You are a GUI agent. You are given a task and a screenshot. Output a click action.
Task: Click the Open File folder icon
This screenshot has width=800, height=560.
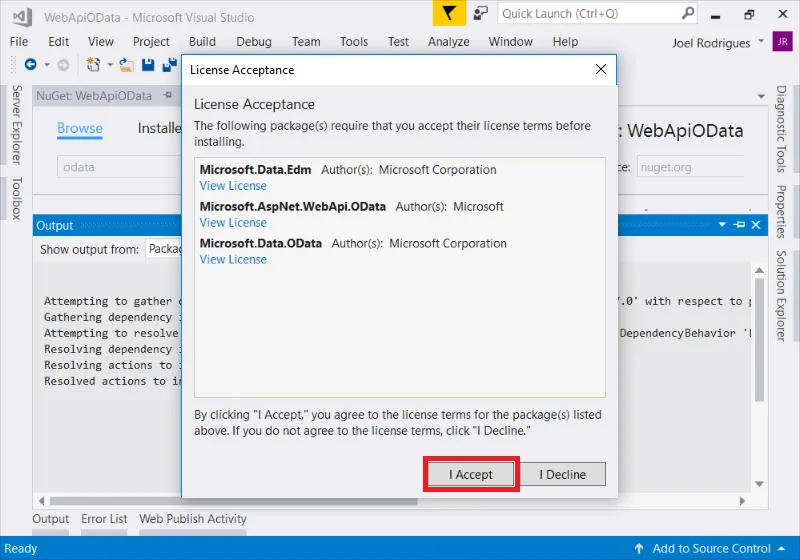pos(126,65)
